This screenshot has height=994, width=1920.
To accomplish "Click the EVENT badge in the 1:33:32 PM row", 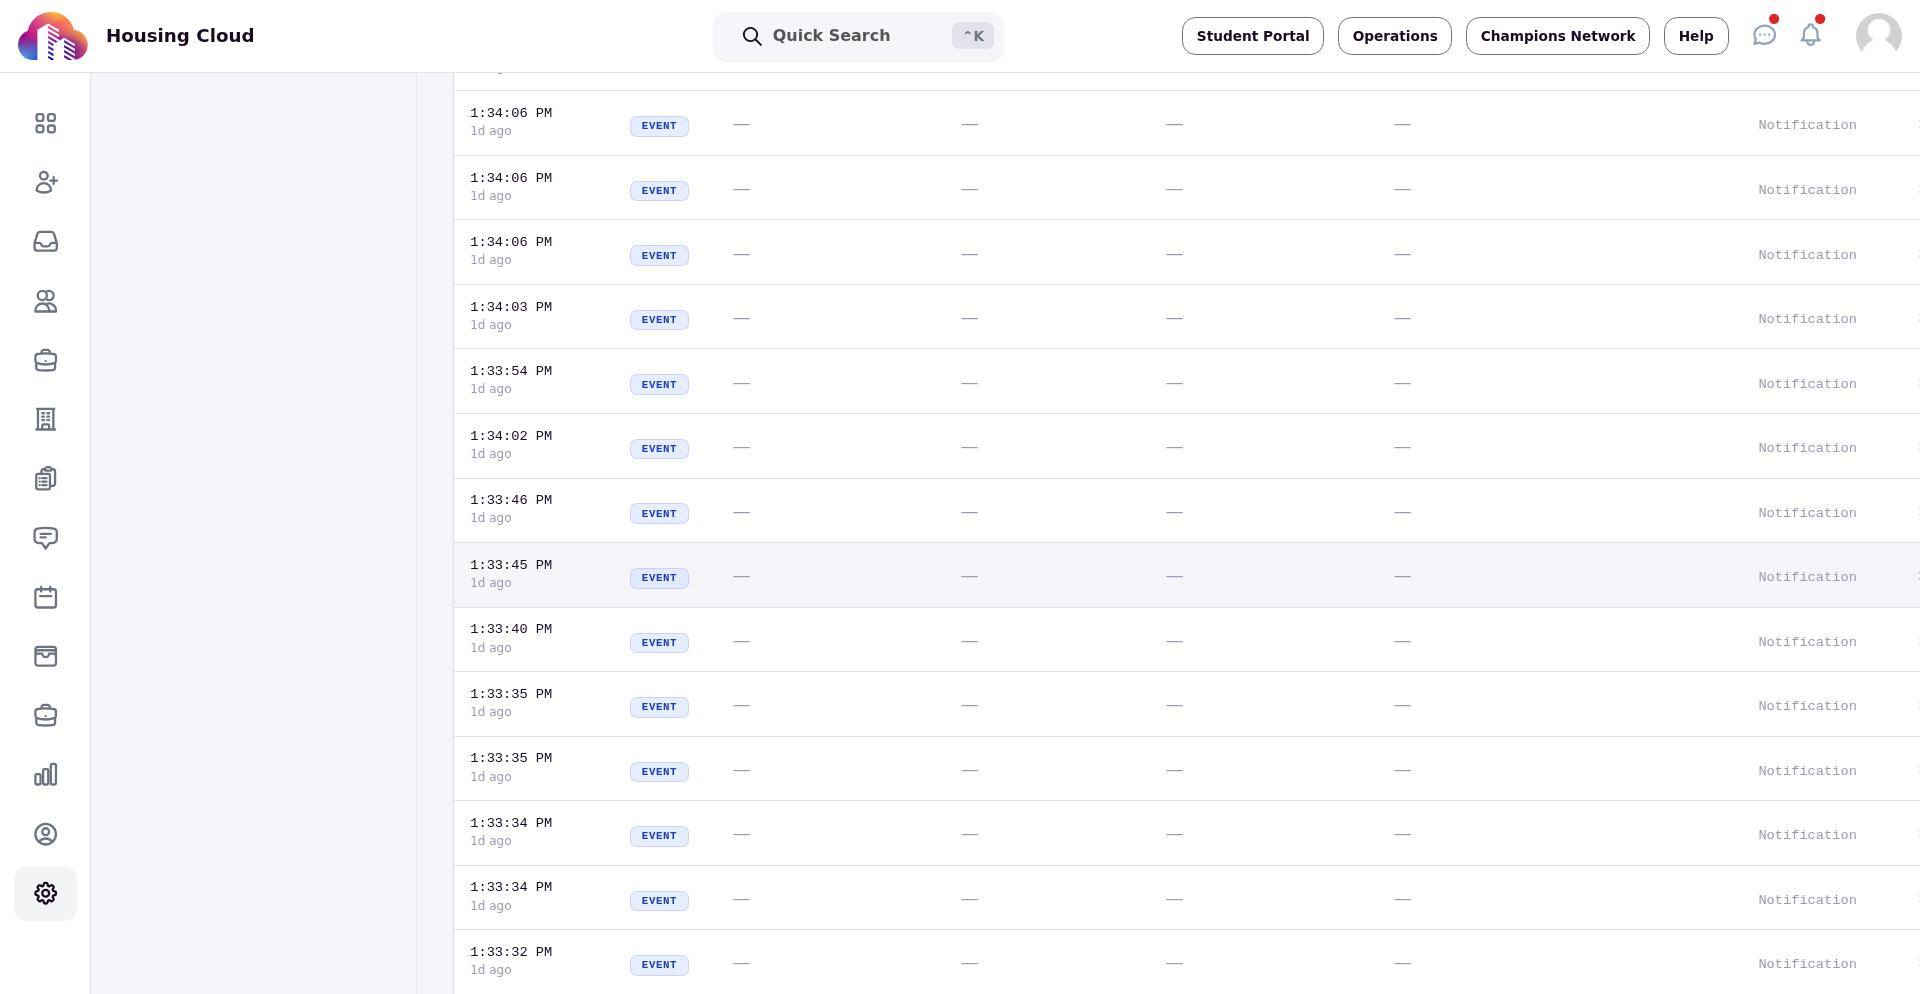I will pos(659,965).
